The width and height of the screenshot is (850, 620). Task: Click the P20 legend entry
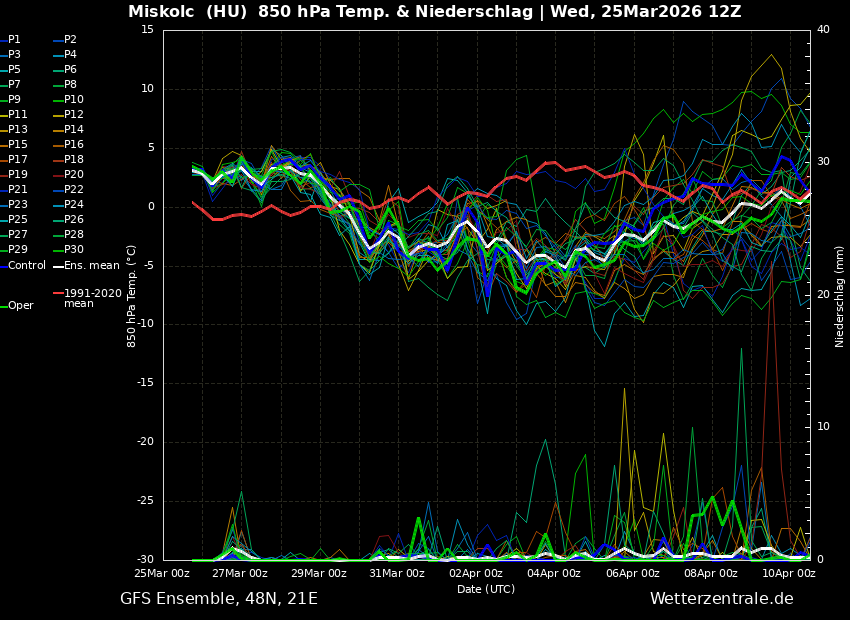[x=73, y=175]
